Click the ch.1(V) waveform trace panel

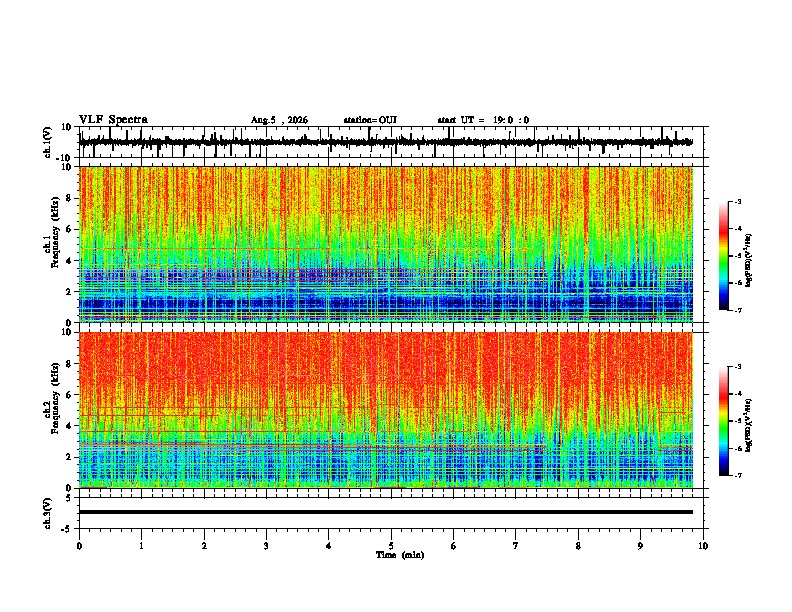coord(393,142)
